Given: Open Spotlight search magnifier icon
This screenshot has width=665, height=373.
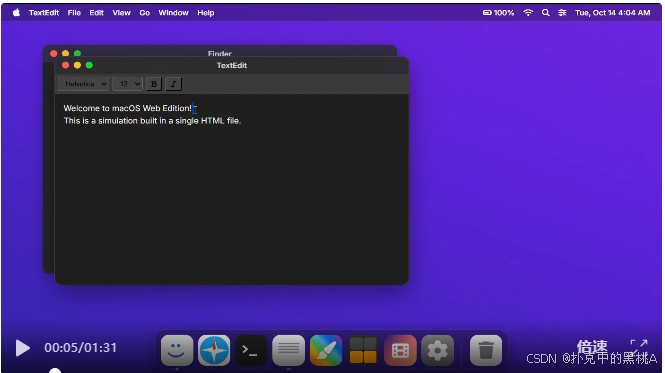Looking at the screenshot, I should (545, 13).
